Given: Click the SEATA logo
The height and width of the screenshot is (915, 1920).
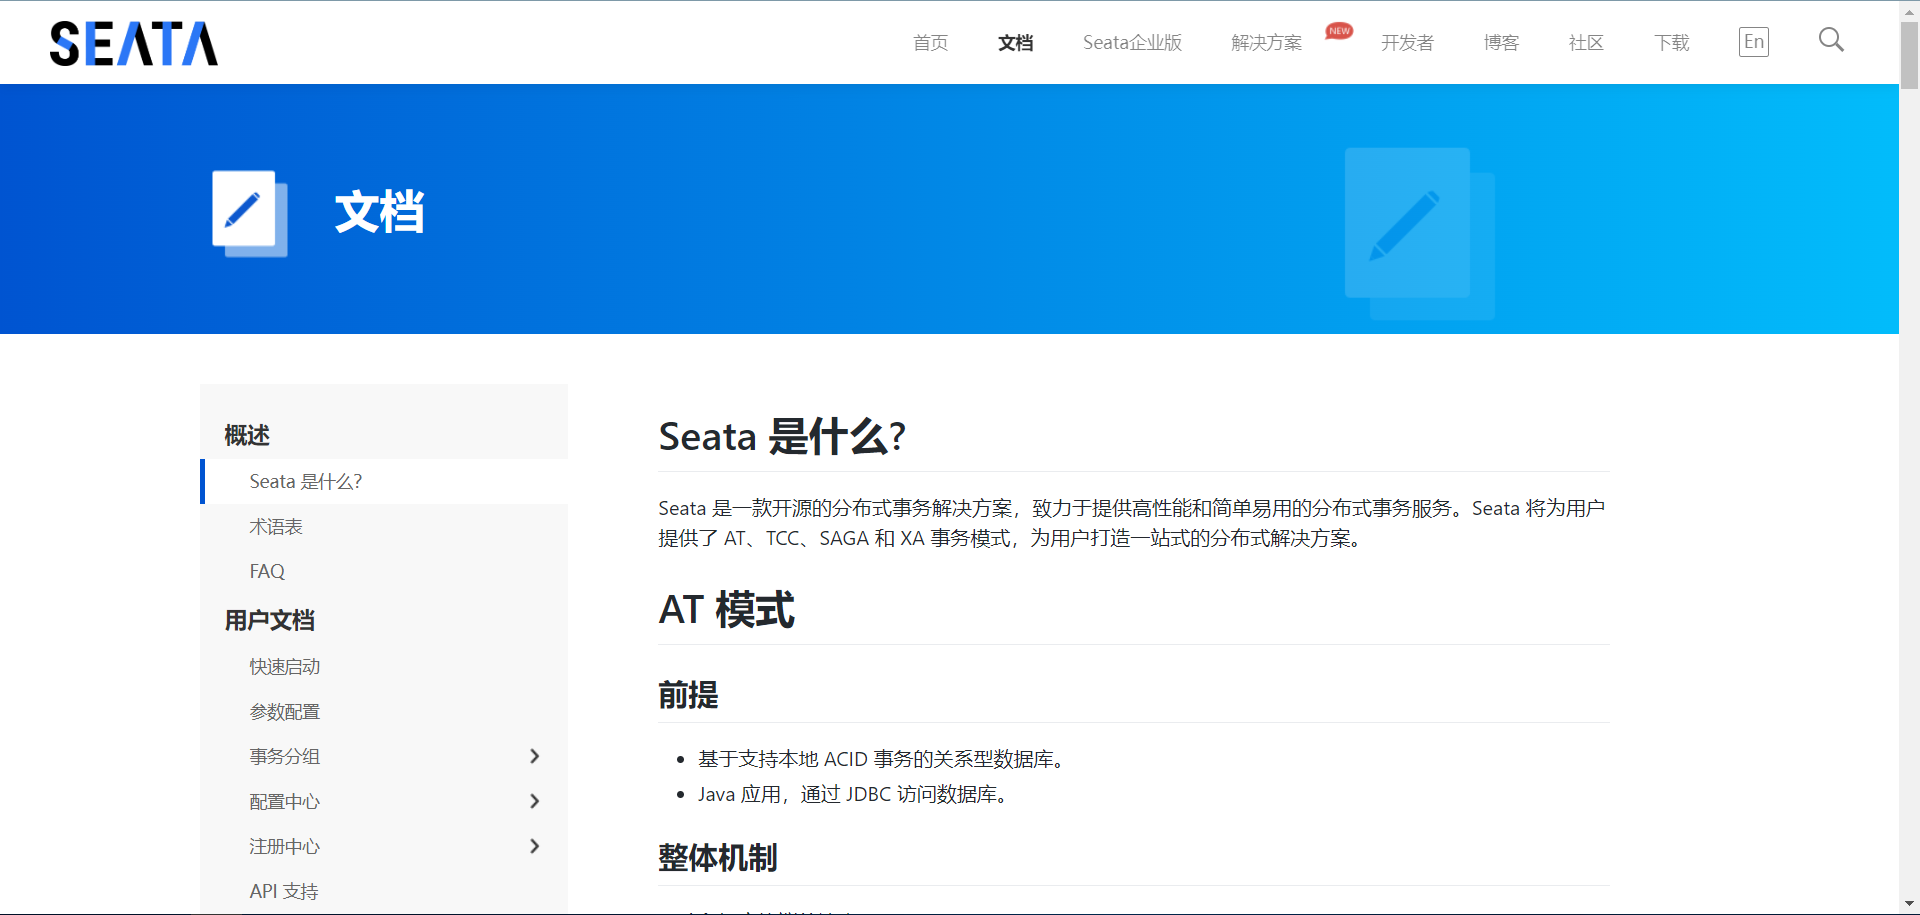Looking at the screenshot, I should (134, 44).
